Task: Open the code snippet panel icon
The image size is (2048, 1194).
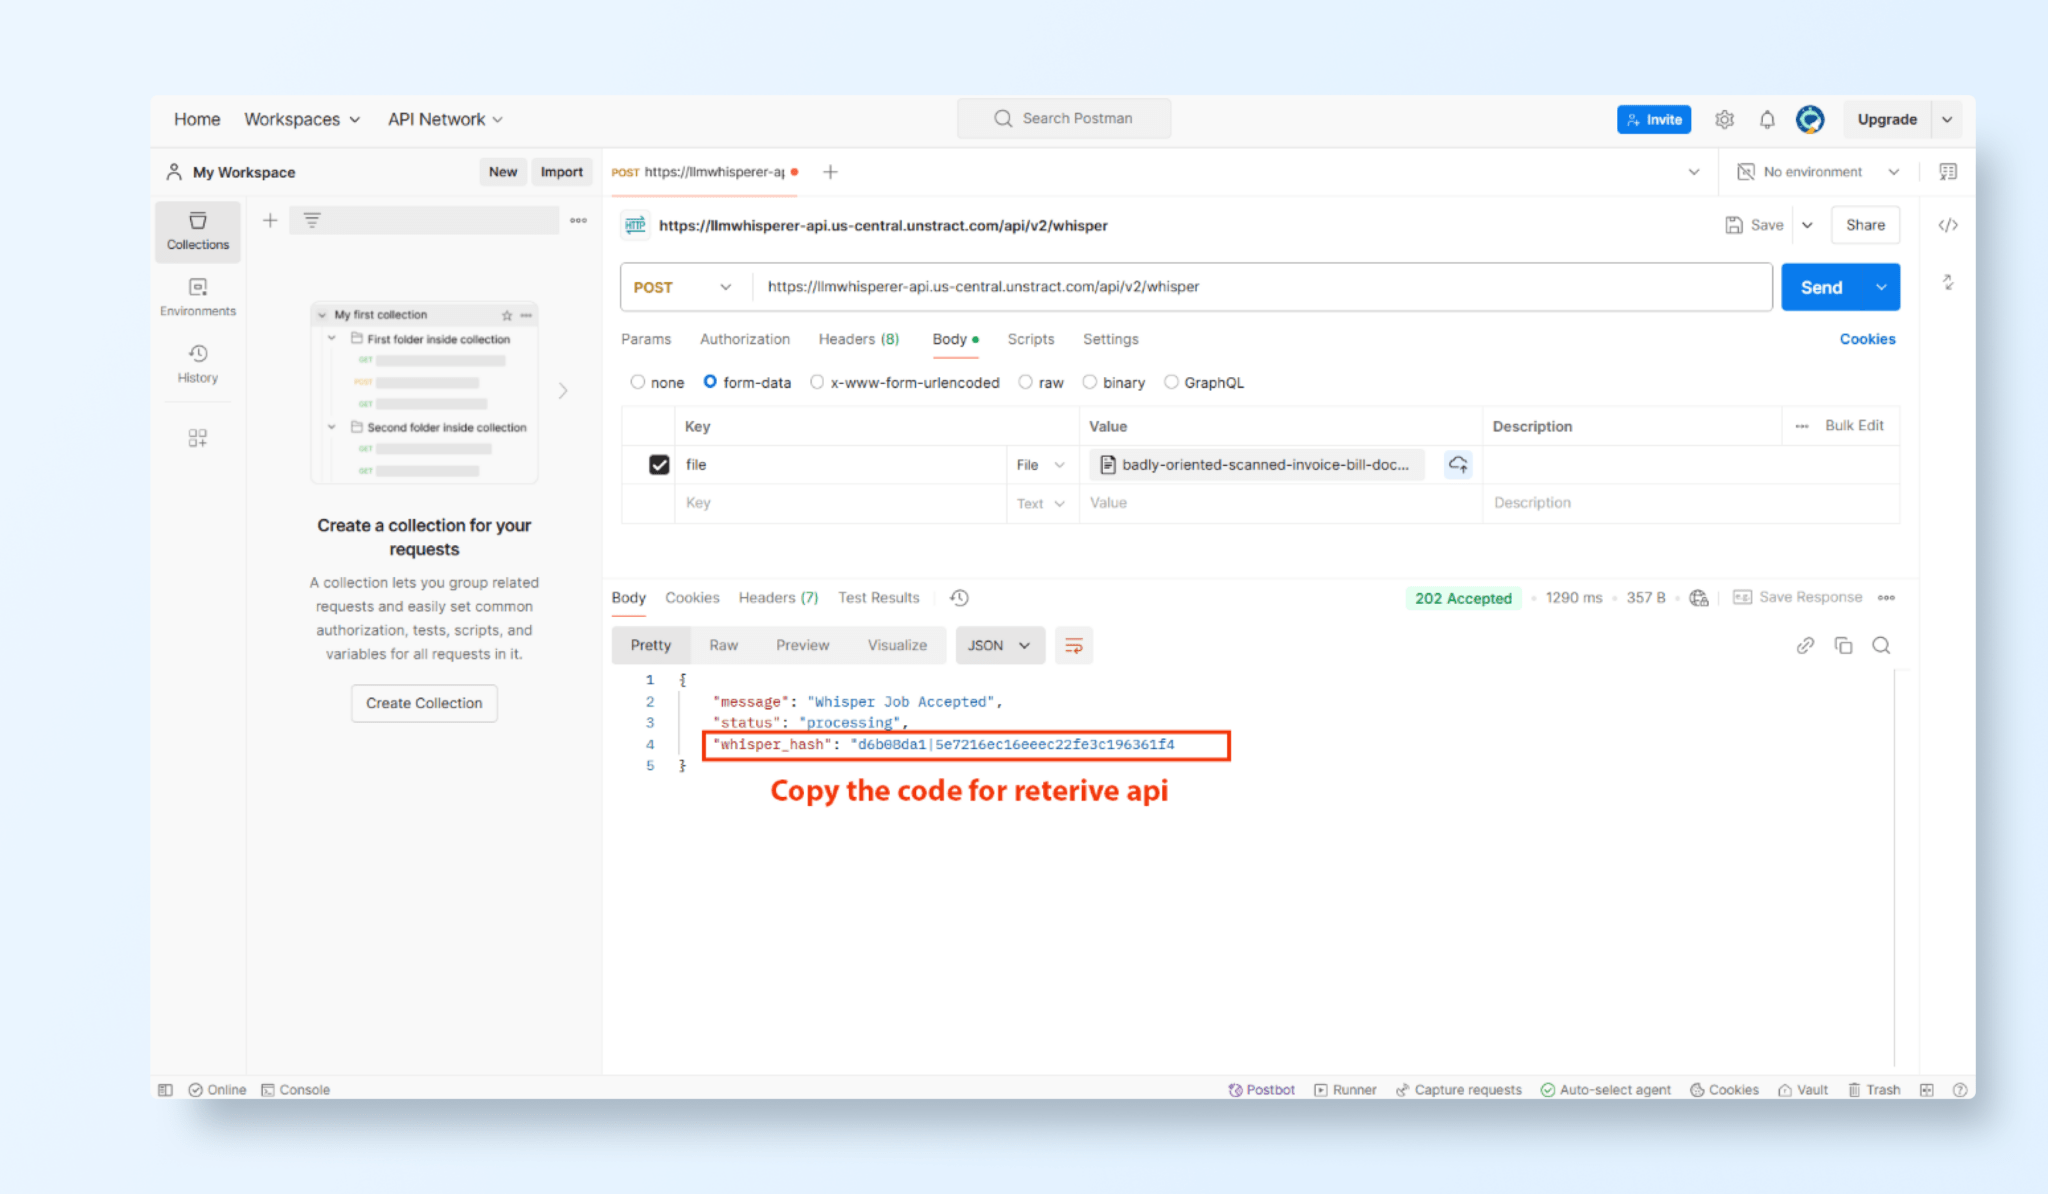Action: (x=1947, y=225)
